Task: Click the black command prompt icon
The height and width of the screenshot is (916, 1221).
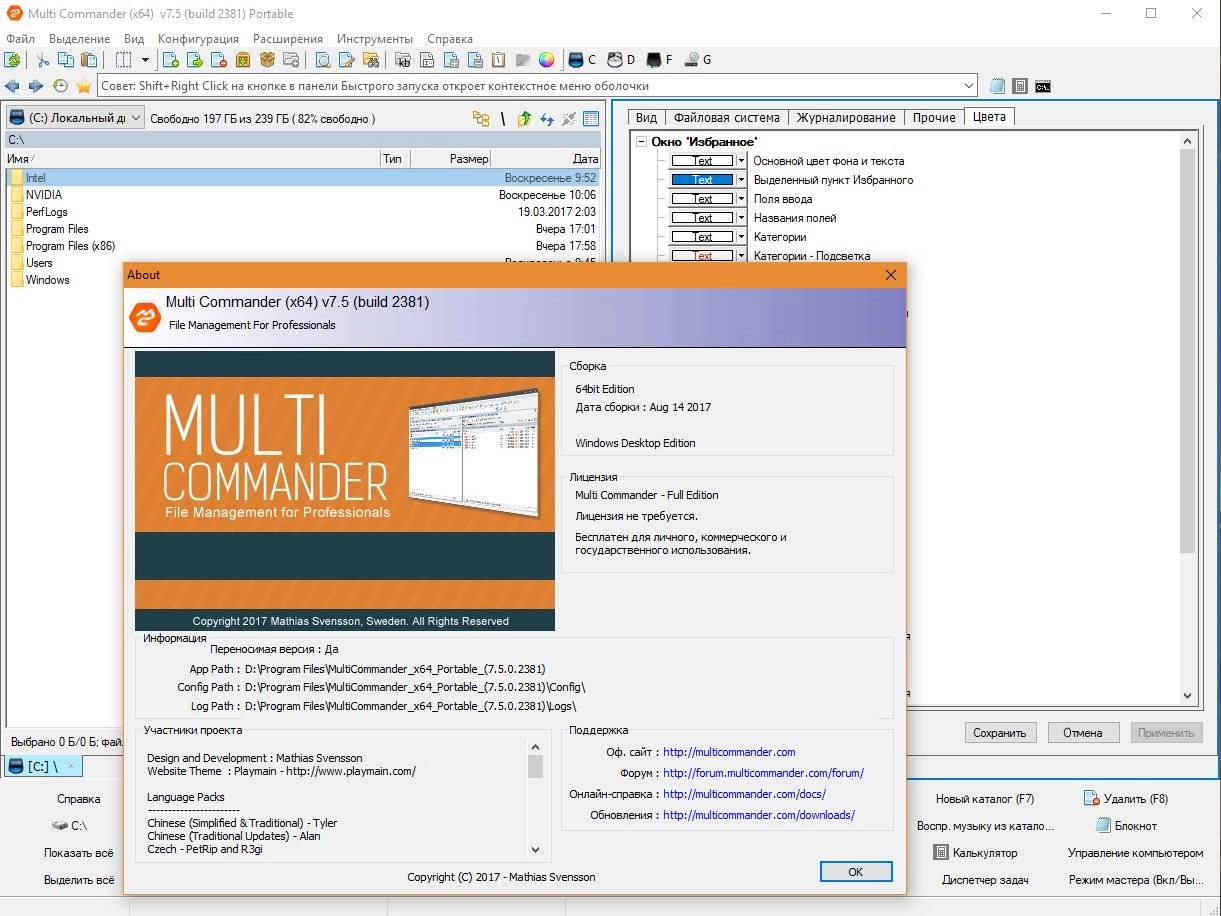Action: coord(1043,86)
